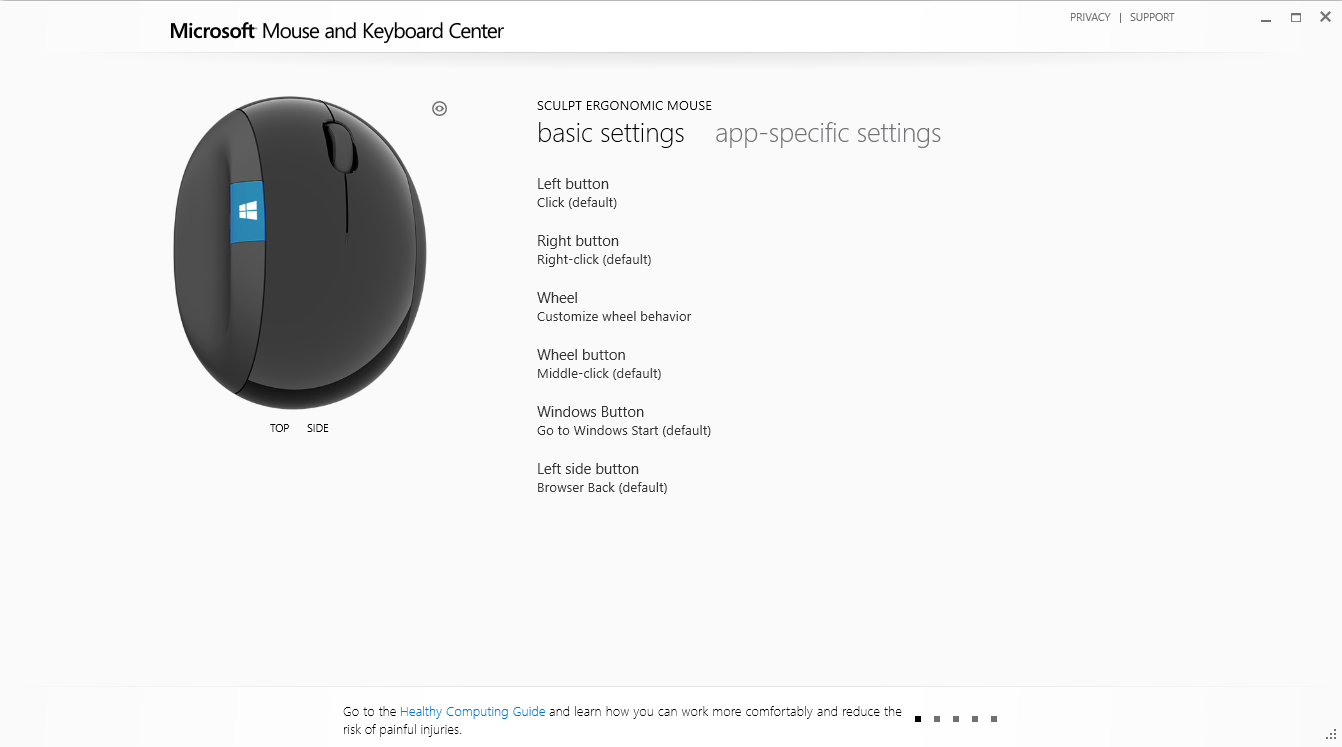The width and height of the screenshot is (1342, 747).
Task: Open Windows Button setting
Action: click(624, 421)
